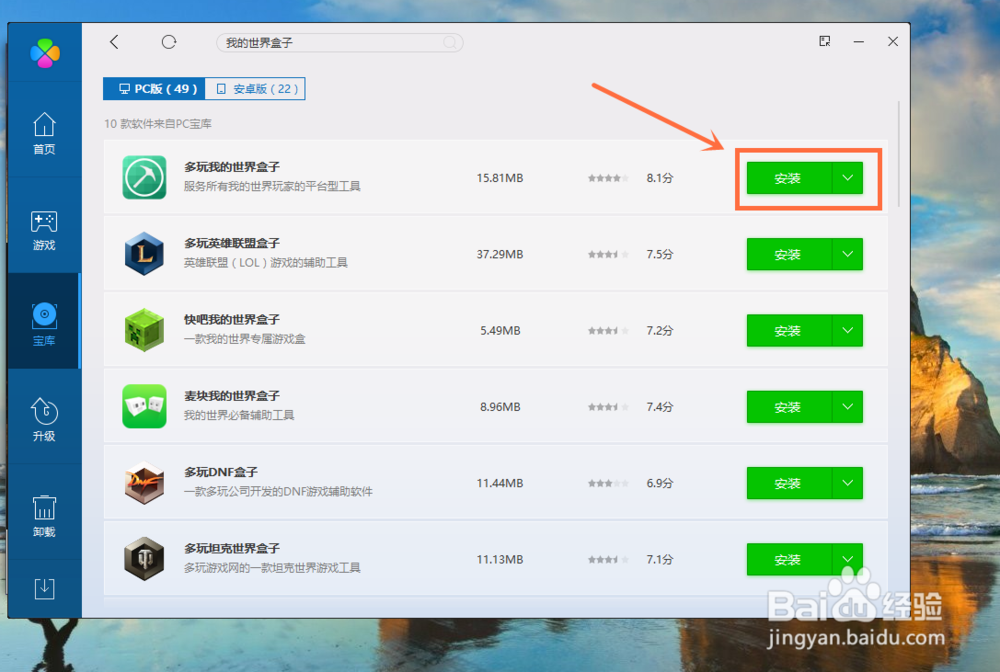
Task: Click the colorful app logo in sidebar
Action: [x=45, y=53]
